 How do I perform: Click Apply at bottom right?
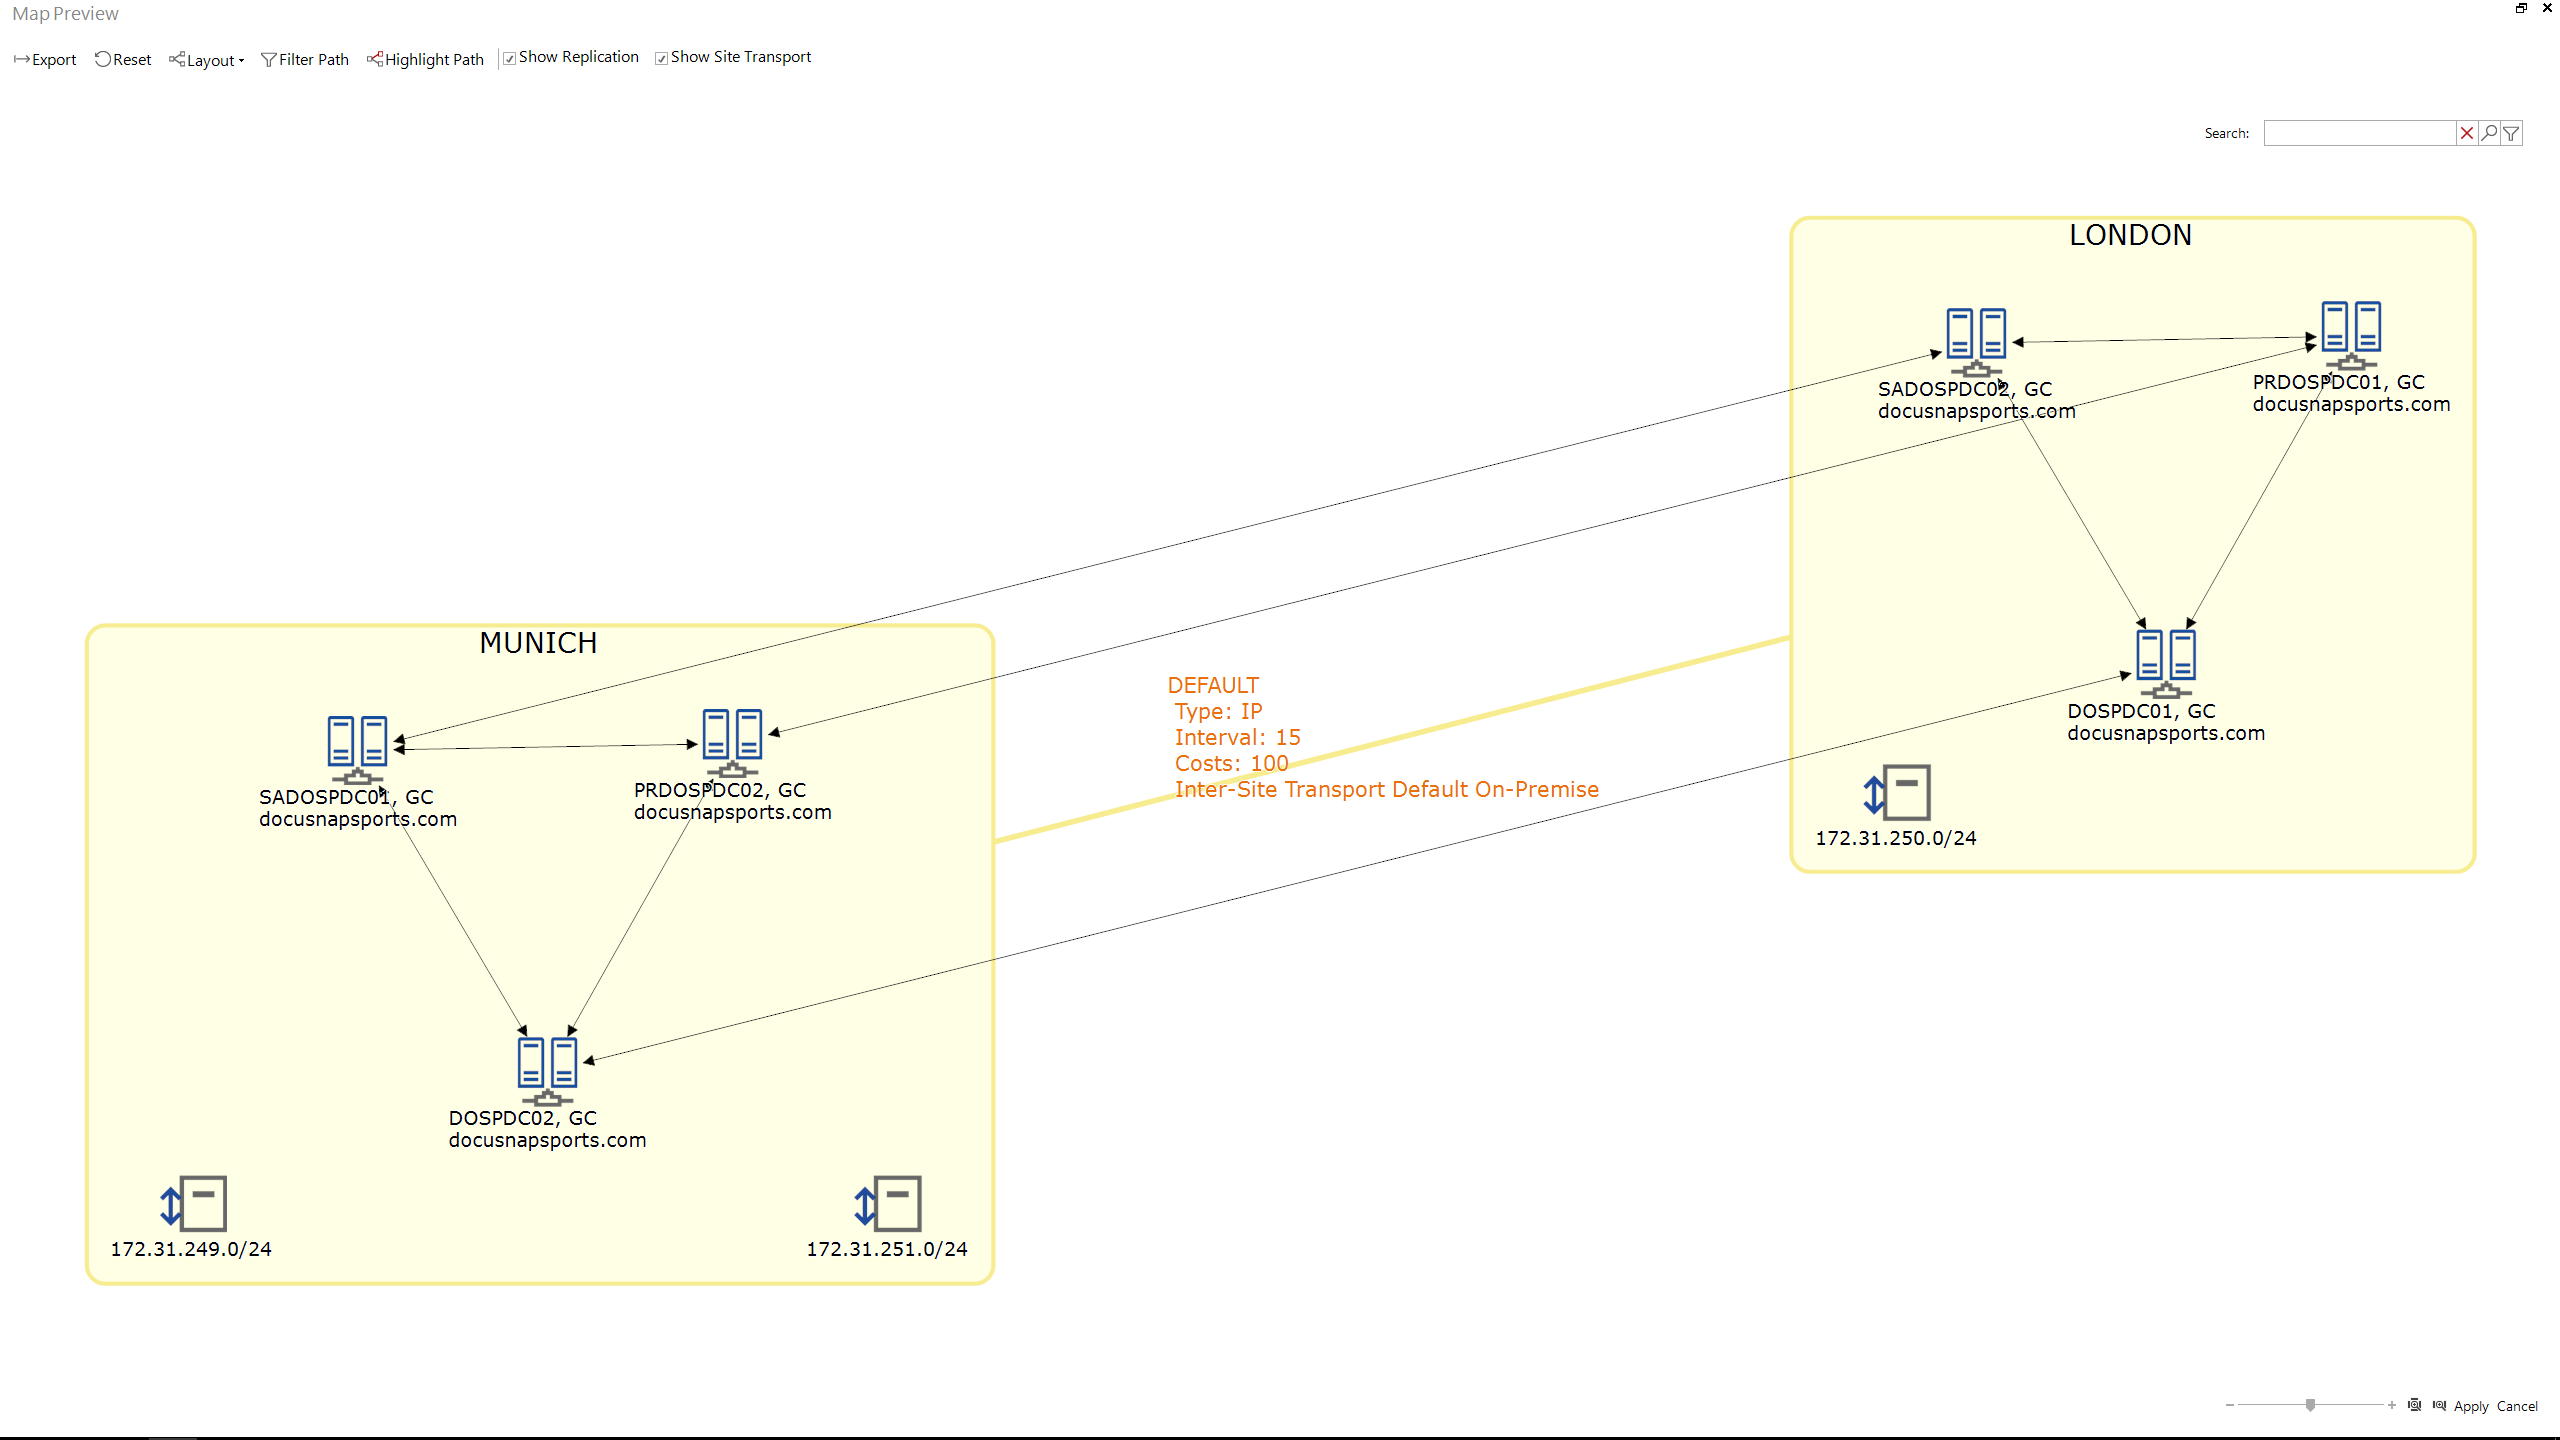pos(2471,1406)
